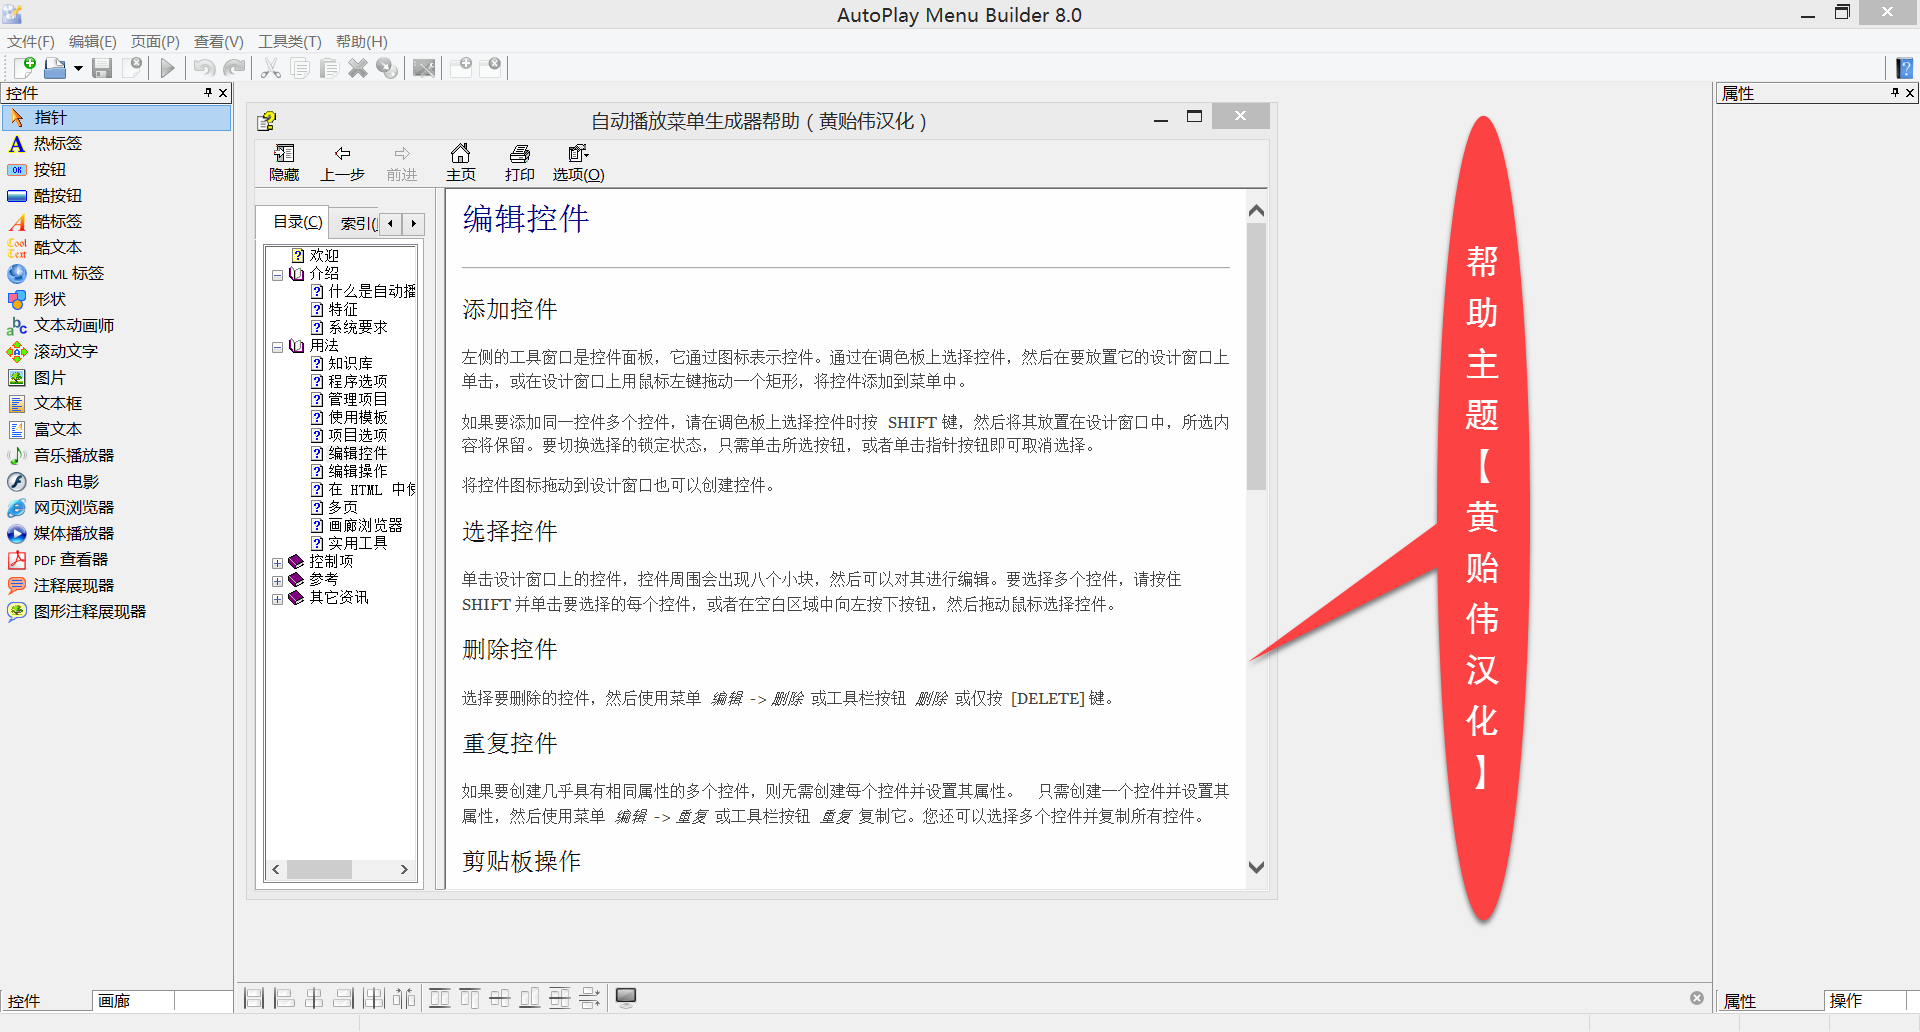
Task: Collapse the 用法 tree node
Action: 277,347
